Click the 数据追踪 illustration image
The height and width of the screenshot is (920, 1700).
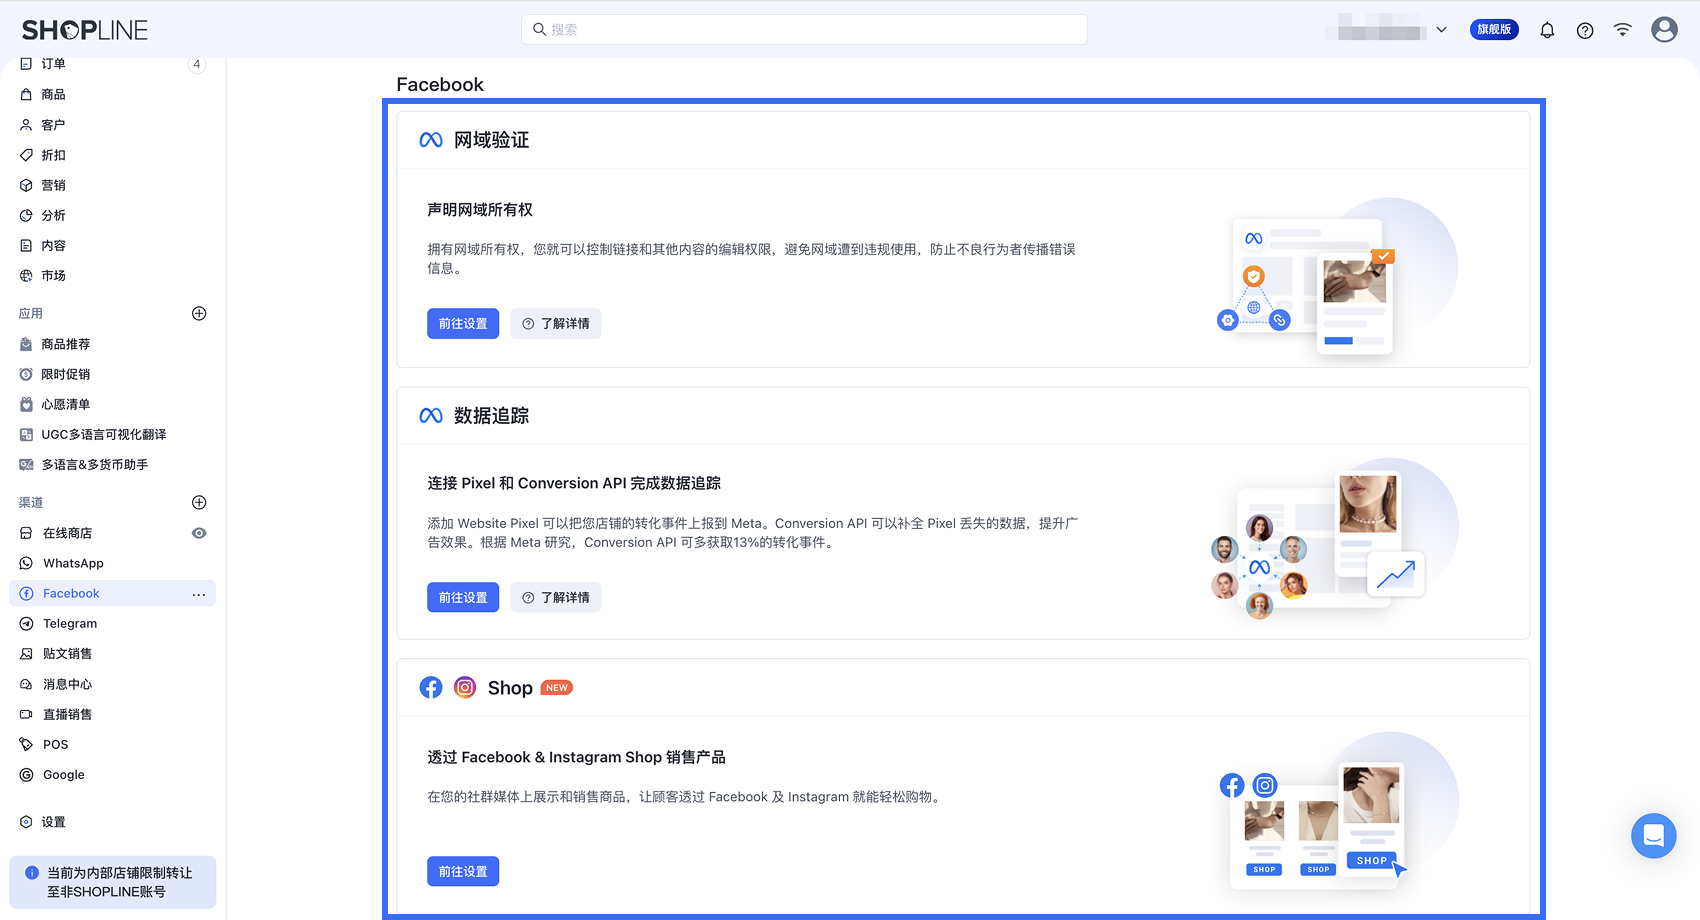pos(1336,540)
